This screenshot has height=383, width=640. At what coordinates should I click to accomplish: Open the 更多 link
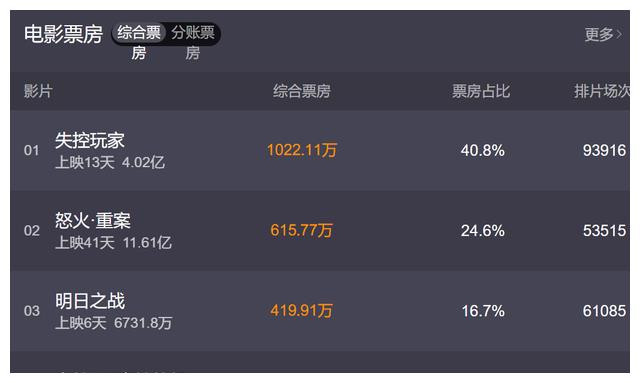(599, 34)
